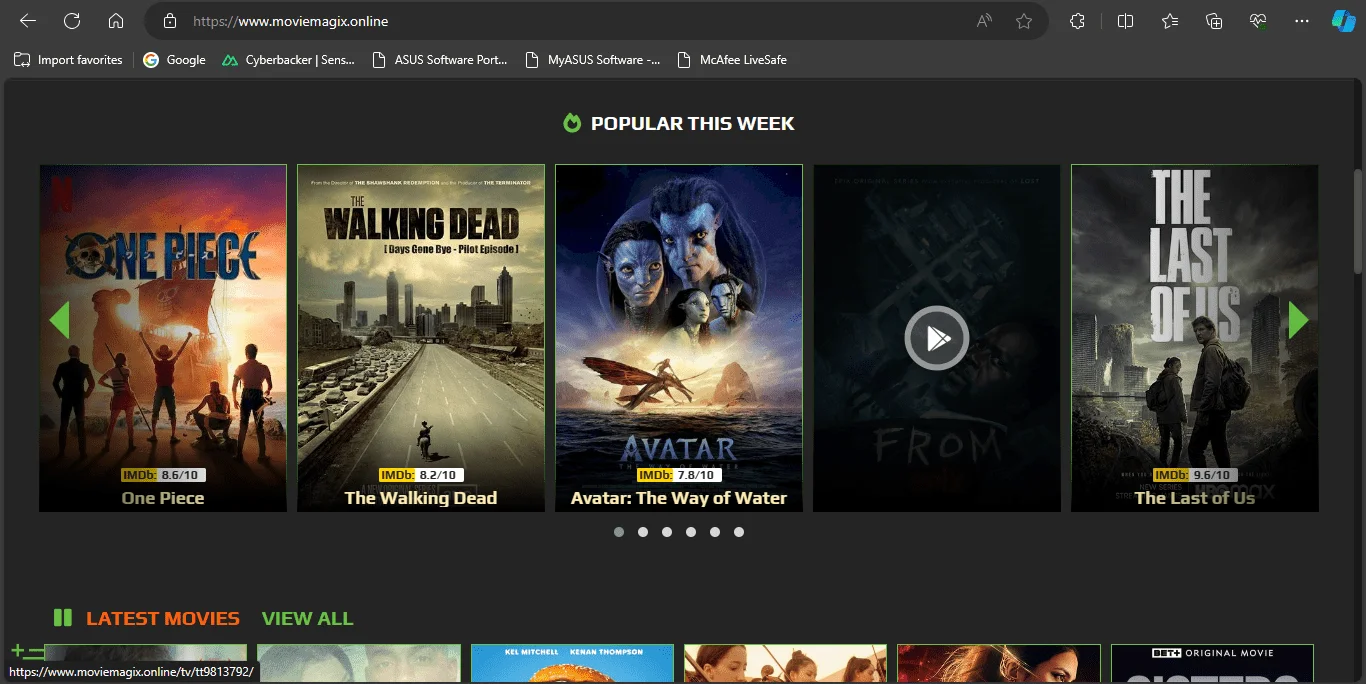Click the LATEST MOVIES heading
Image resolution: width=1366 pixels, height=684 pixels.
click(x=163, y=618)
